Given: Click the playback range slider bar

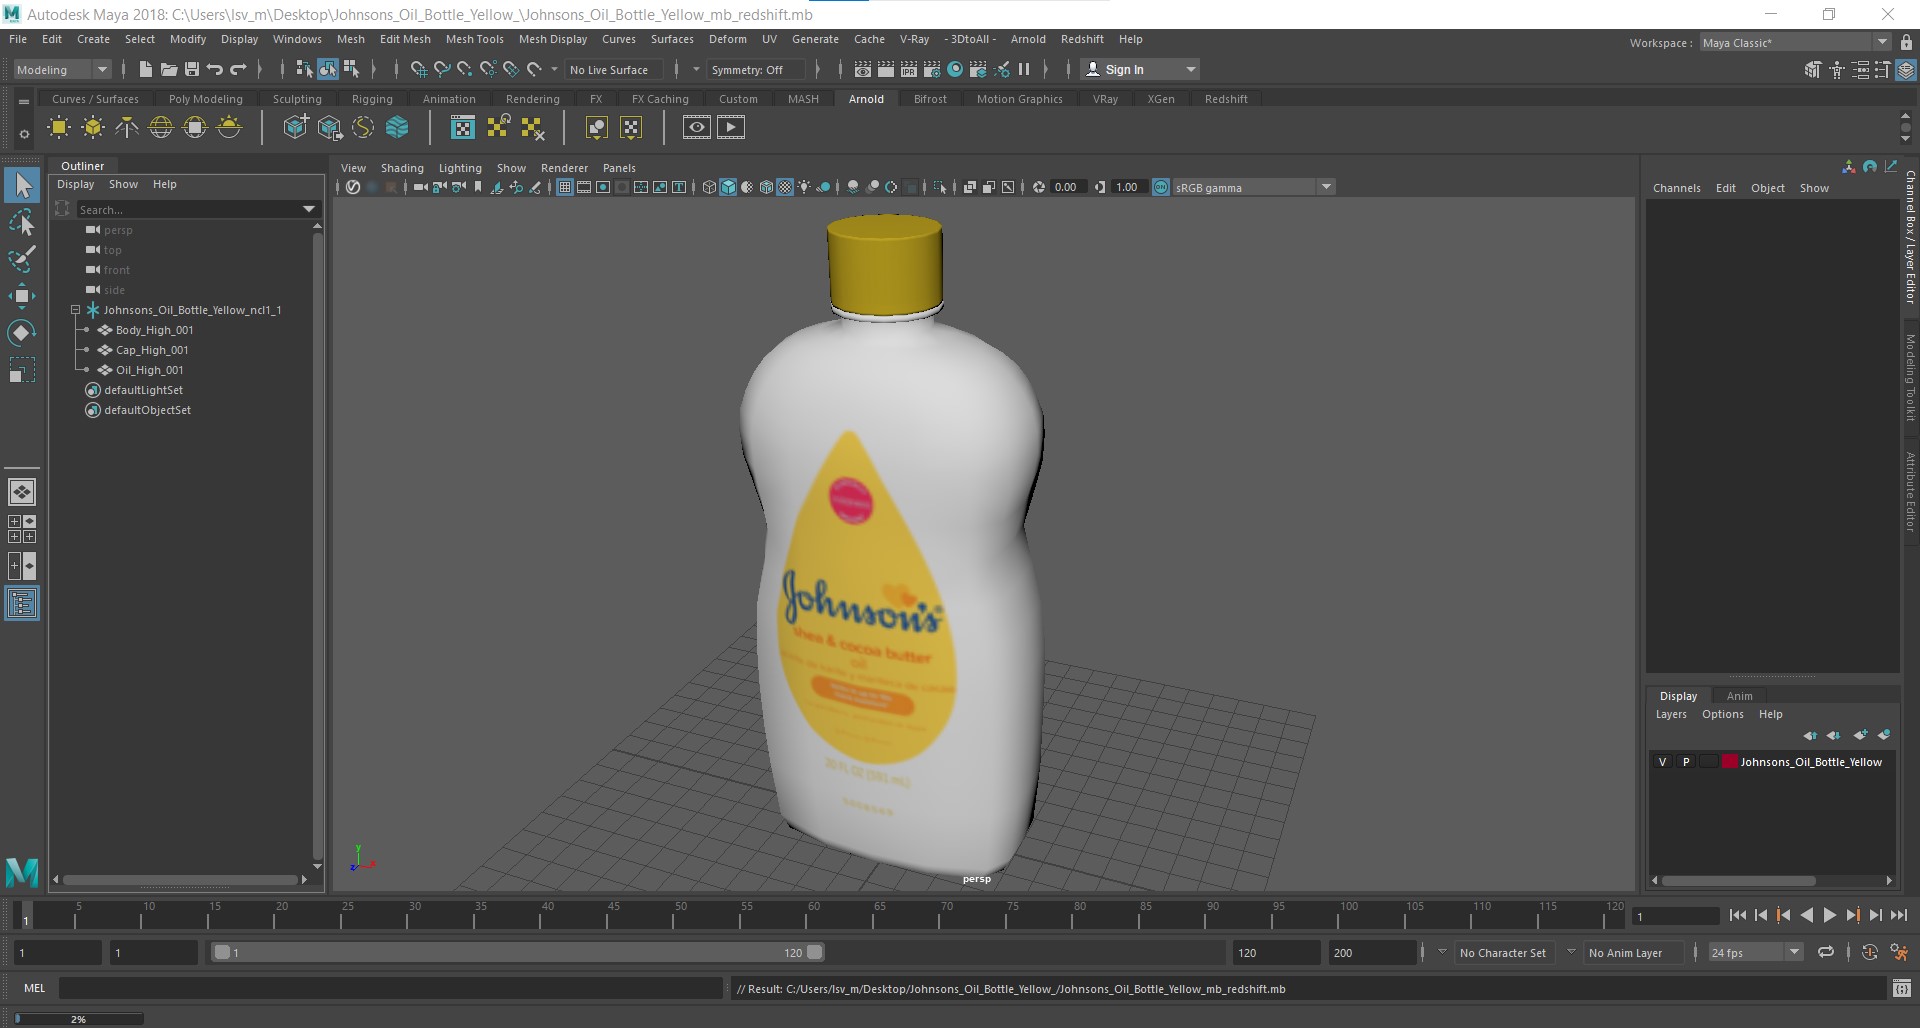Looking at the screenshot, I should (518, 952).
